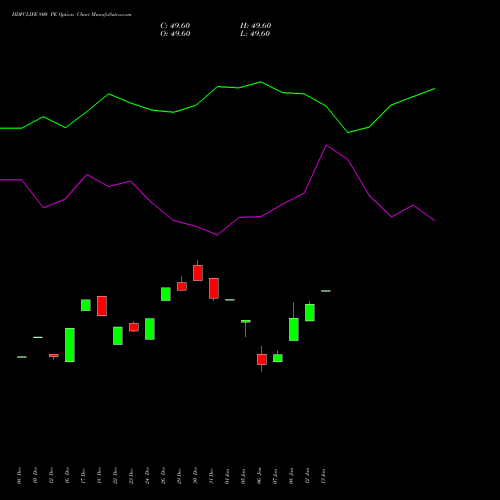Click the red candlestick for 06 Jan

click(262, 359)
